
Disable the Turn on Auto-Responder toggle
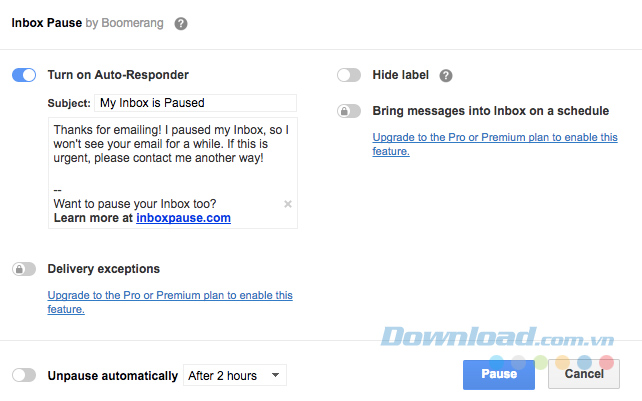tap(24, 75)
